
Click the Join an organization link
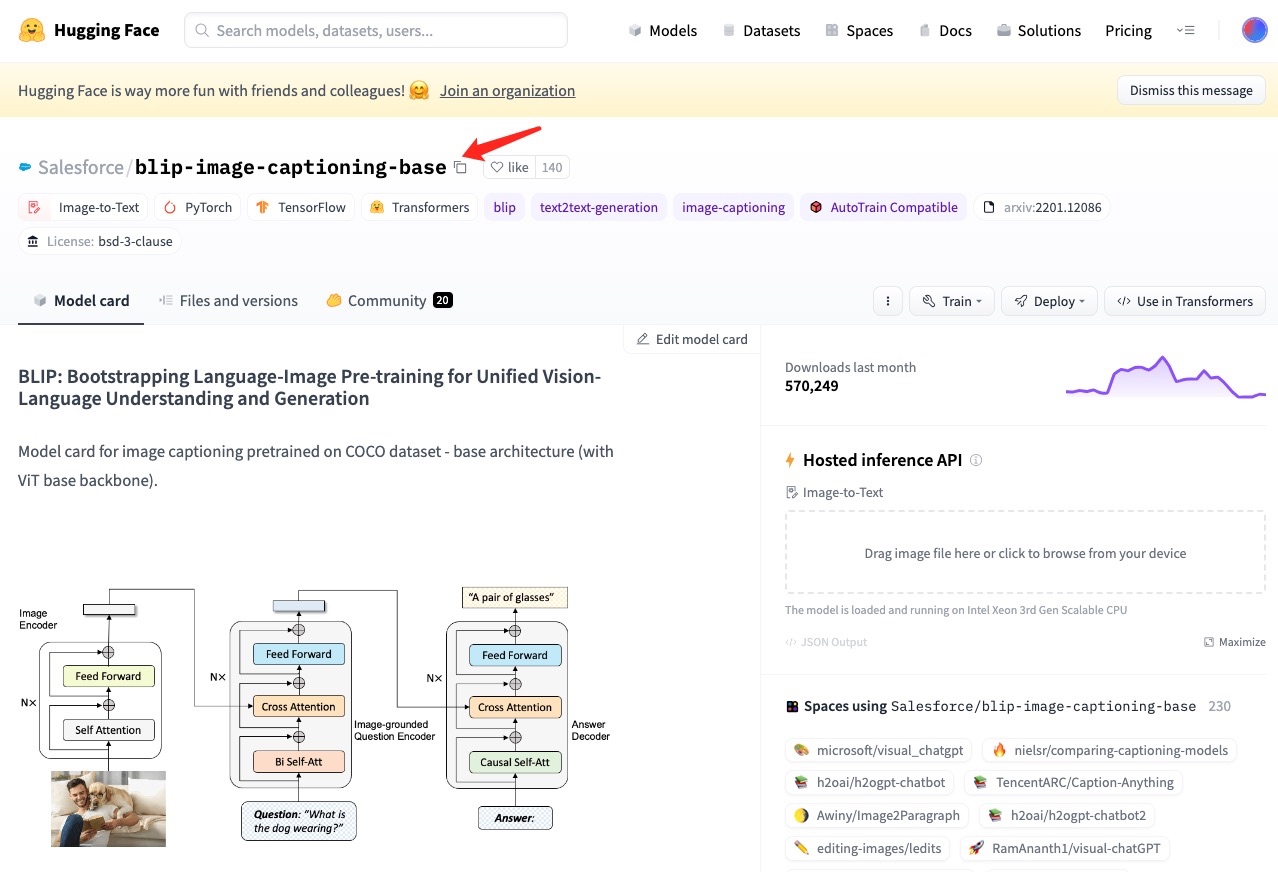click(507, 90)
